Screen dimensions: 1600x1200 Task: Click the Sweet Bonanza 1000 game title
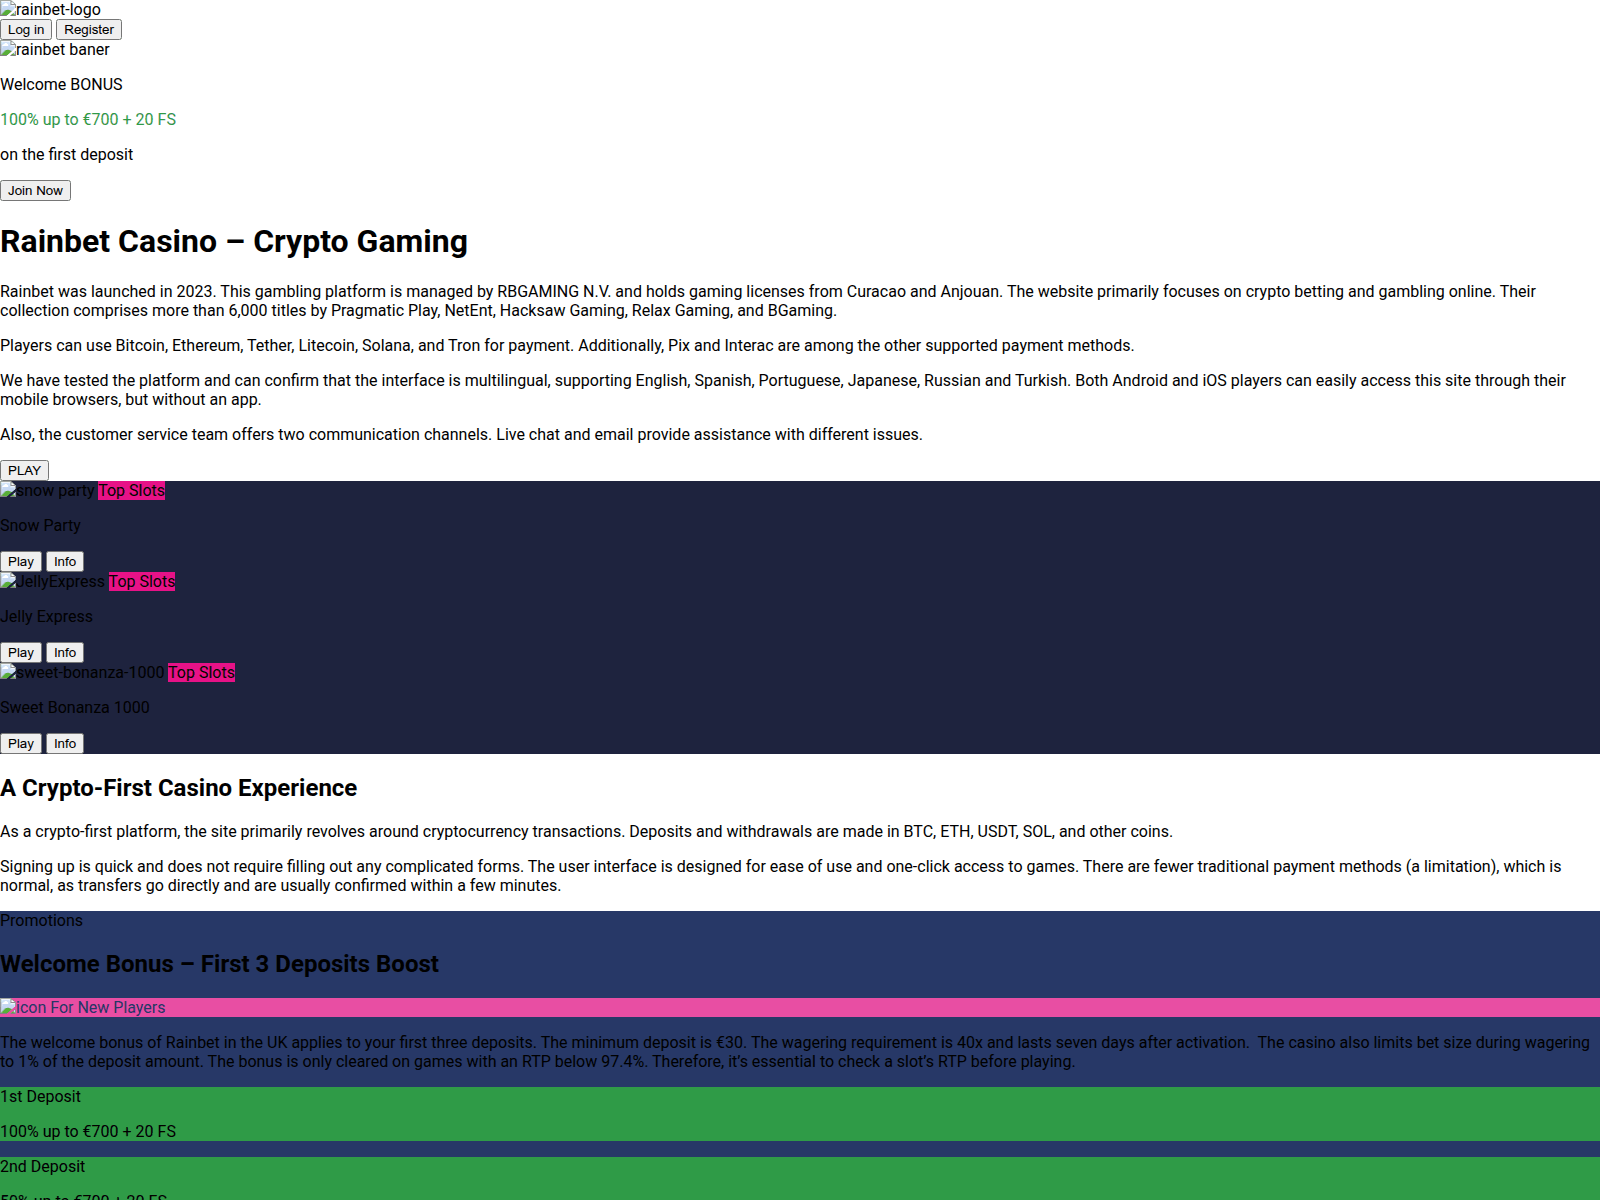tap(75, 708)
